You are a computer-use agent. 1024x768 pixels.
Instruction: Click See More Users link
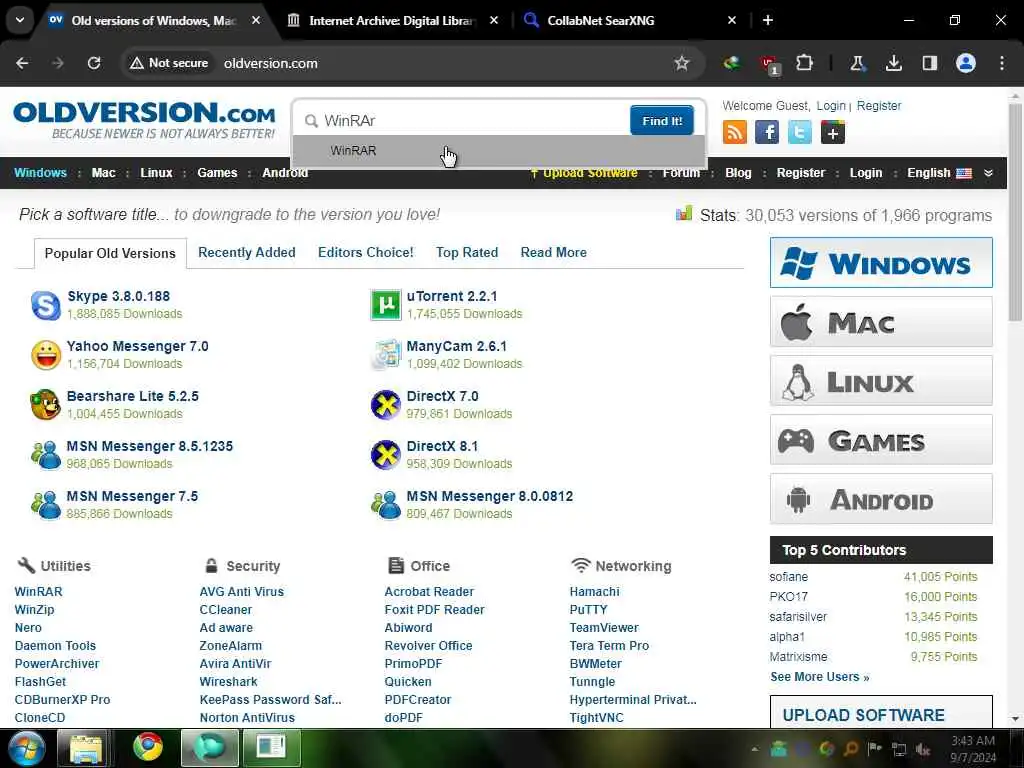(x=820, y=677)
